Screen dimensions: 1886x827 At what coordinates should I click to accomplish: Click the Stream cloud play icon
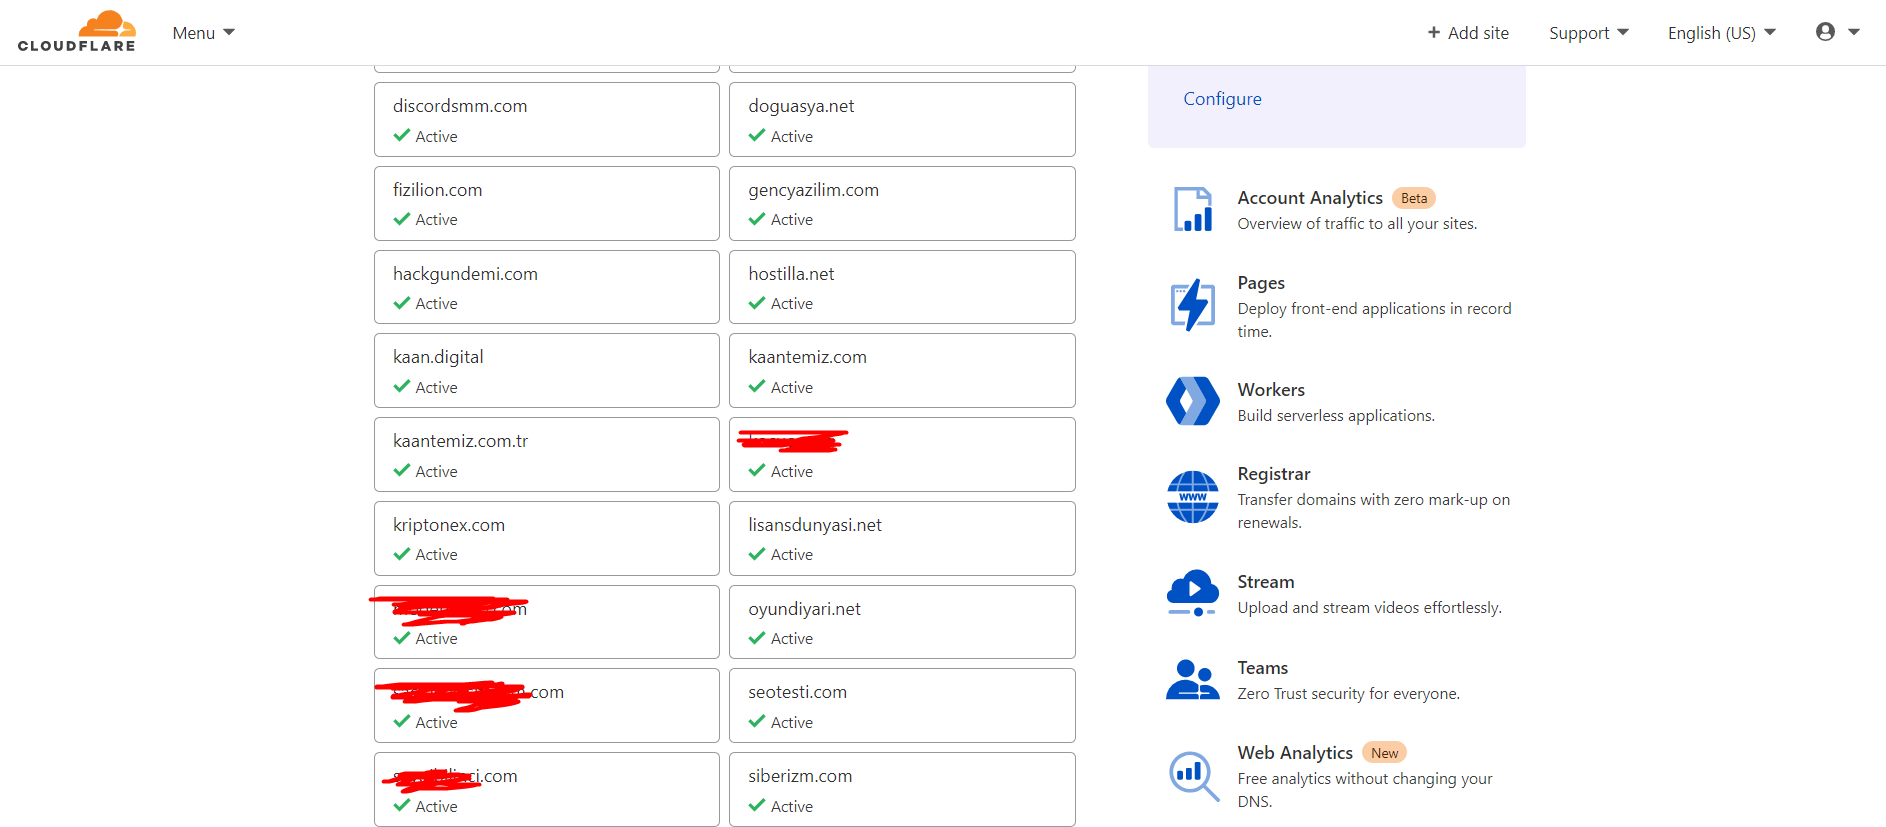1193,593
